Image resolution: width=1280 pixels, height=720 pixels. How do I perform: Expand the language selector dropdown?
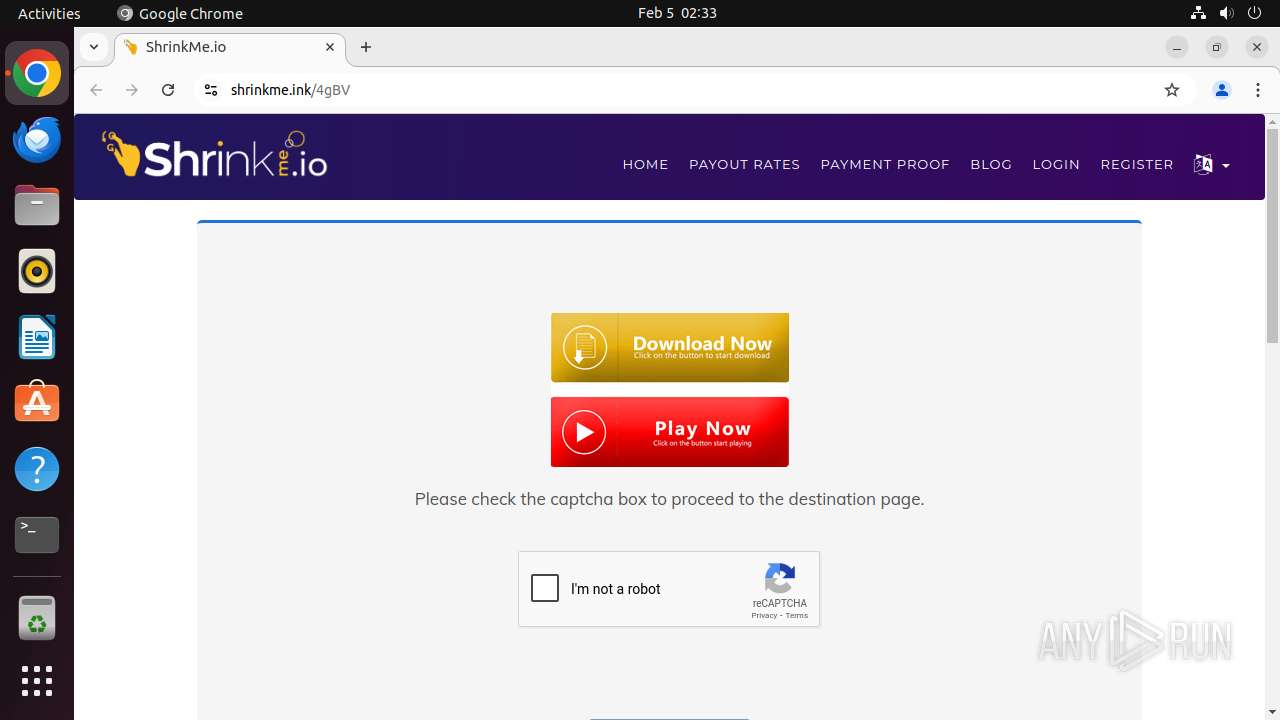1211,165
